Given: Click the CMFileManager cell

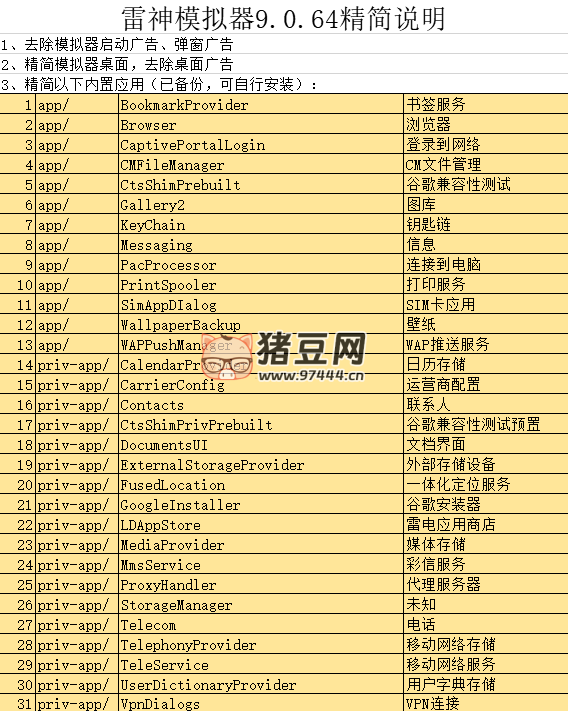Looking at the screenshot, I should [261, 164].
